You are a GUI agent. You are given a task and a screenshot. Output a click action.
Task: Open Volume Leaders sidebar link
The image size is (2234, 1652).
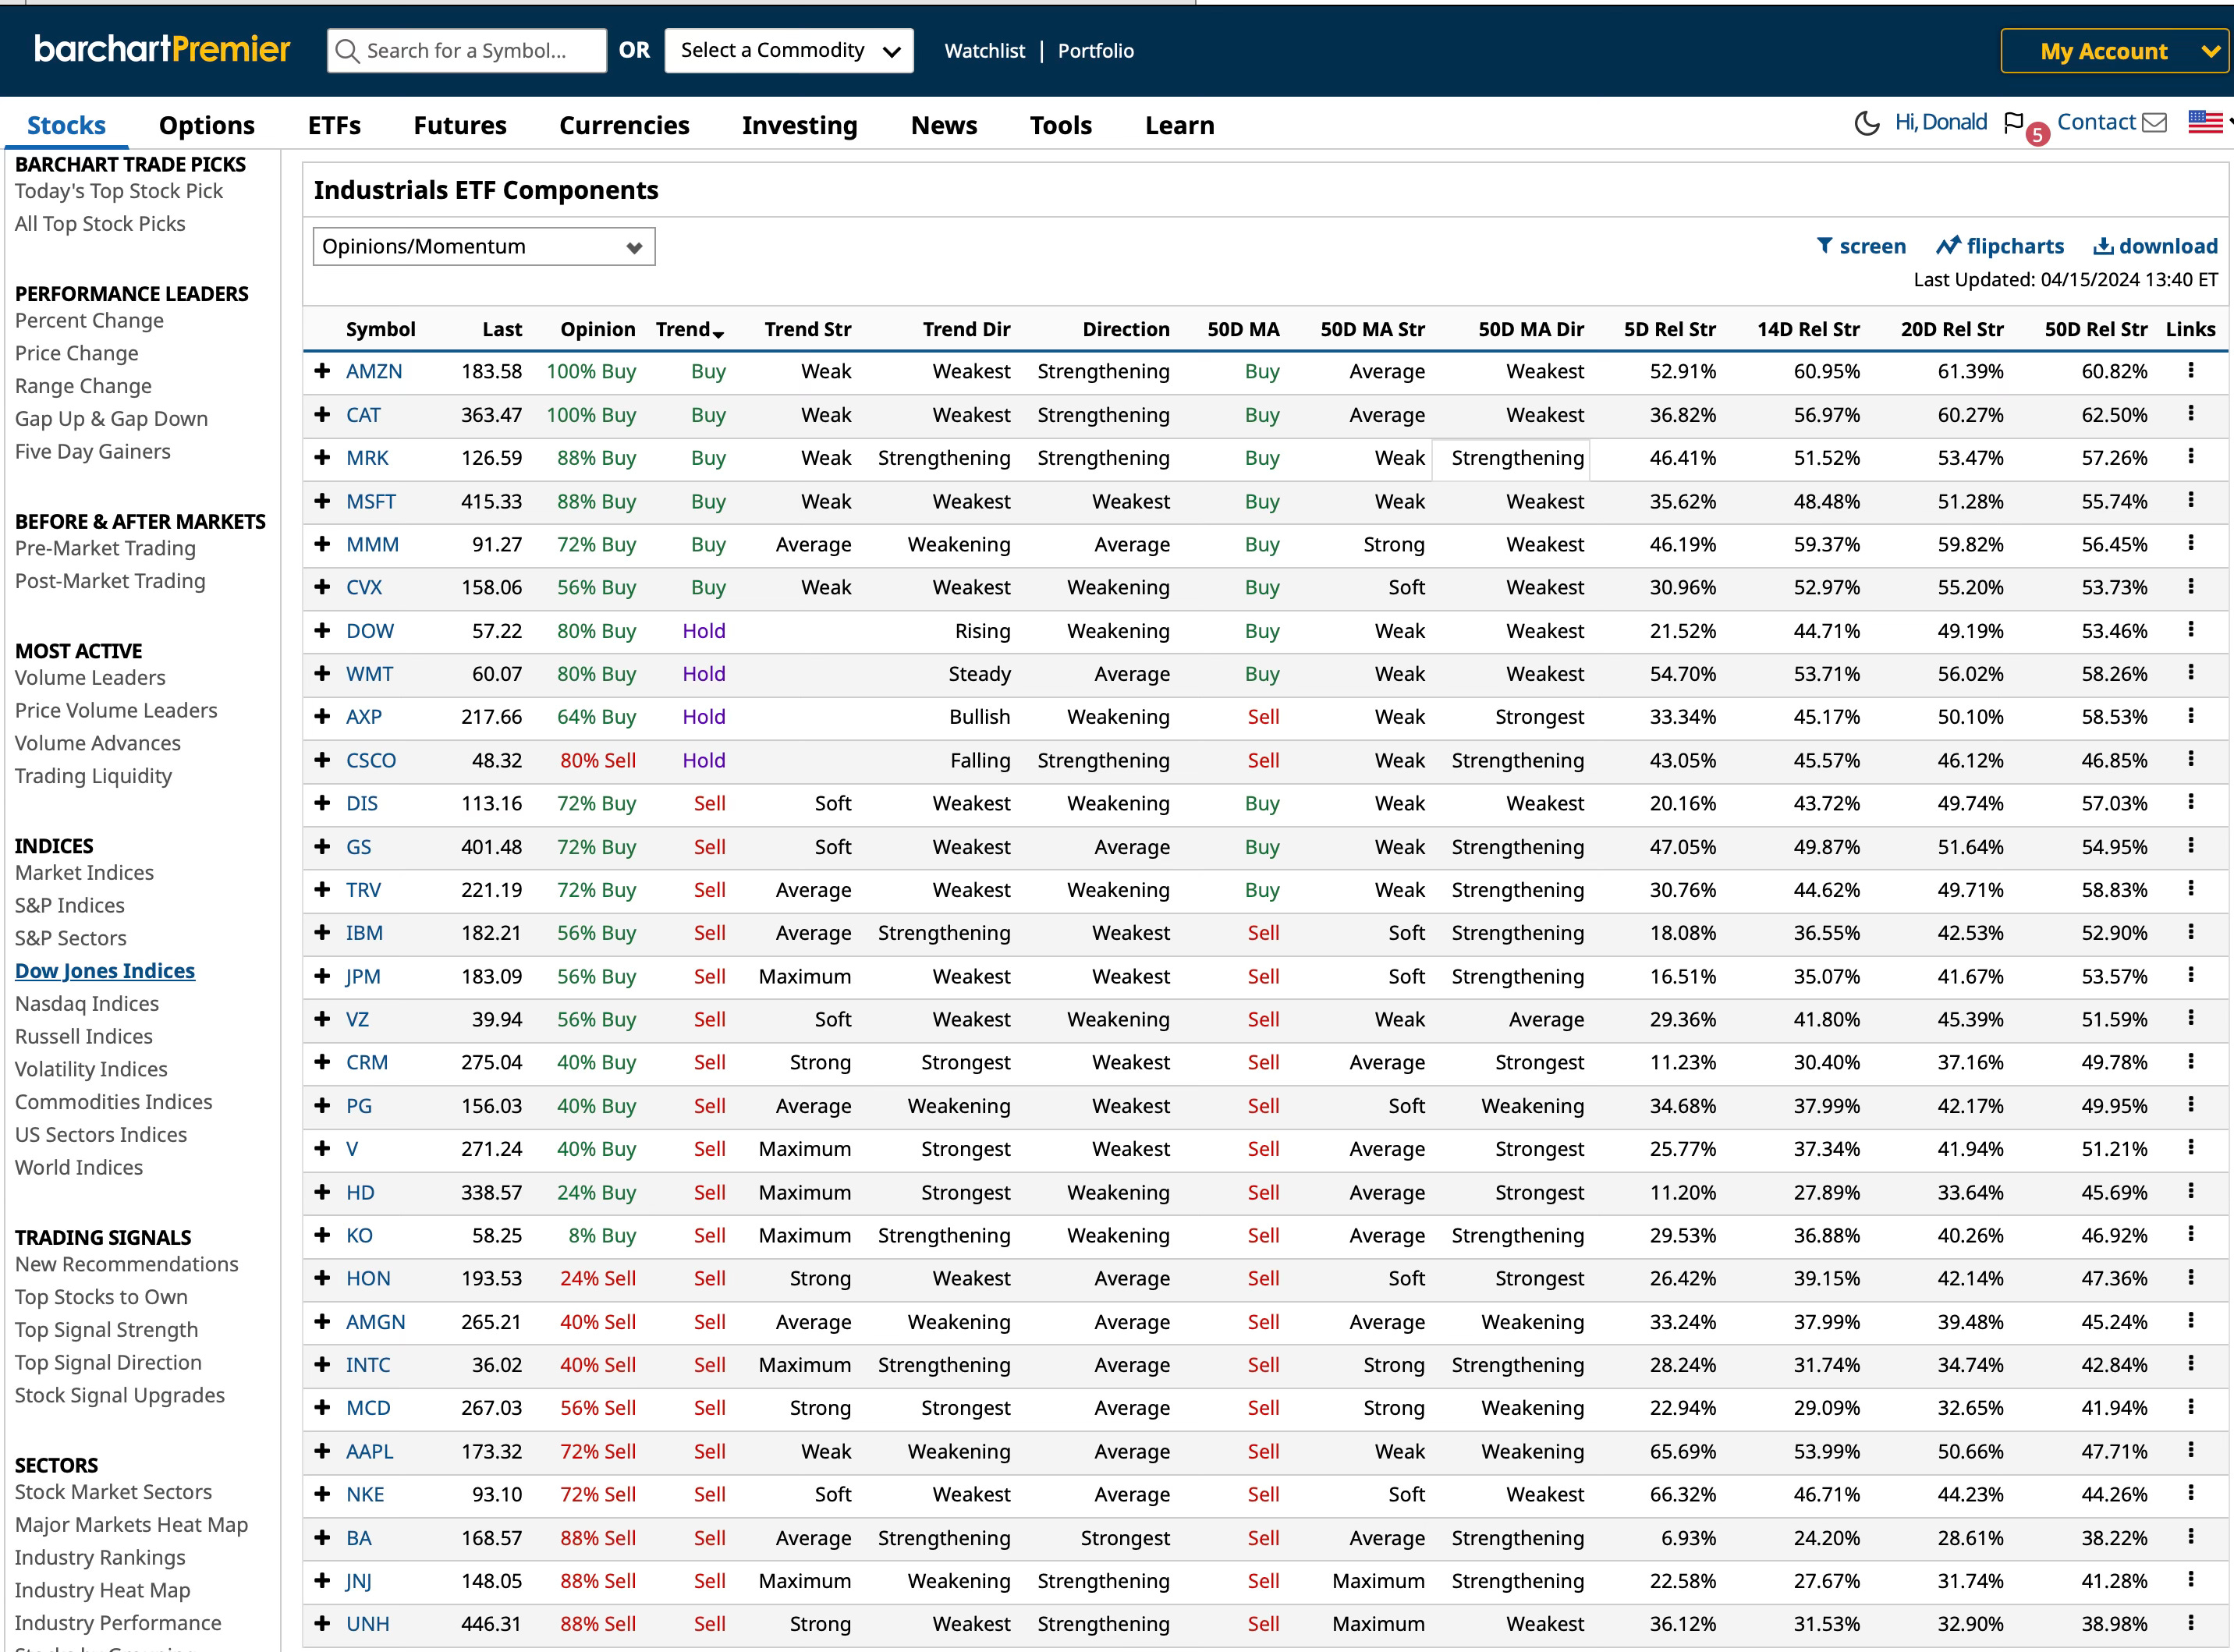90,677
